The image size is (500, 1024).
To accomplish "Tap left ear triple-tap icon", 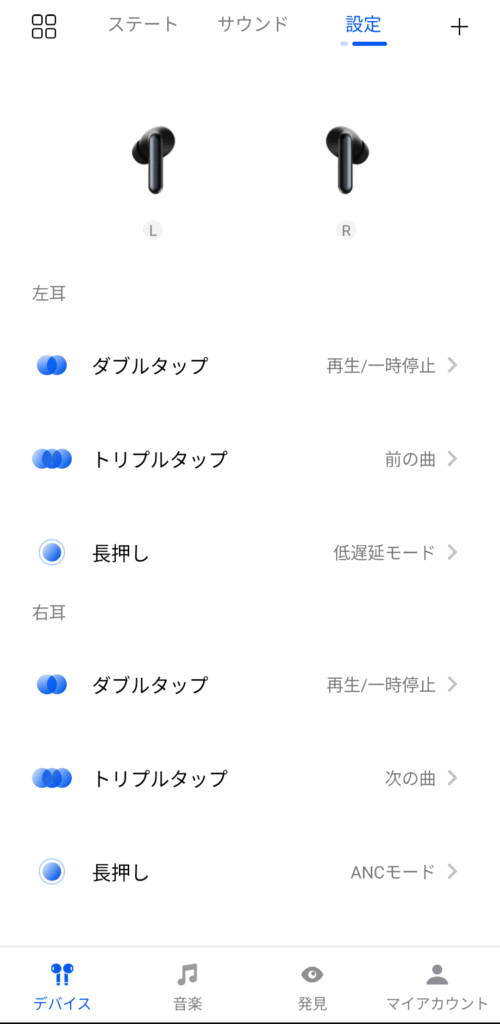I will pyautogui.click(x=52, y=460).
